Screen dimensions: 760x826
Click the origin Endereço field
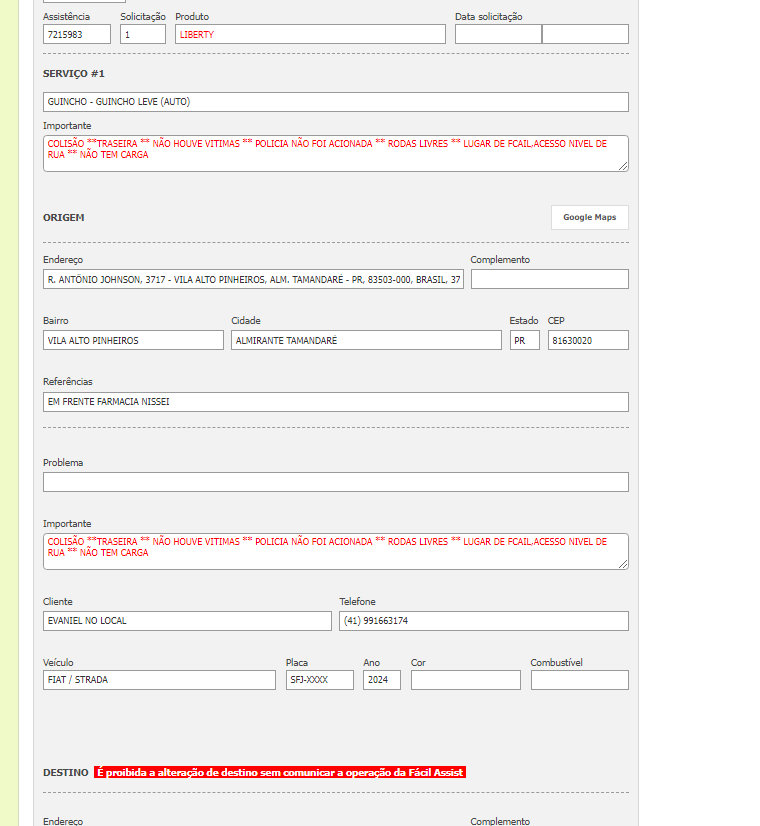click(x=253, y=279)
